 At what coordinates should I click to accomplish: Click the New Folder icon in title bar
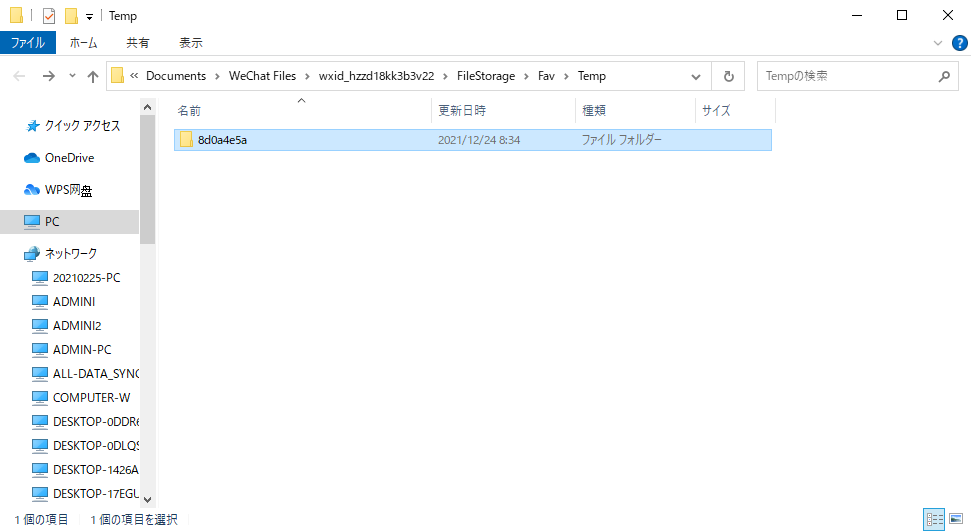coord(70,16)
